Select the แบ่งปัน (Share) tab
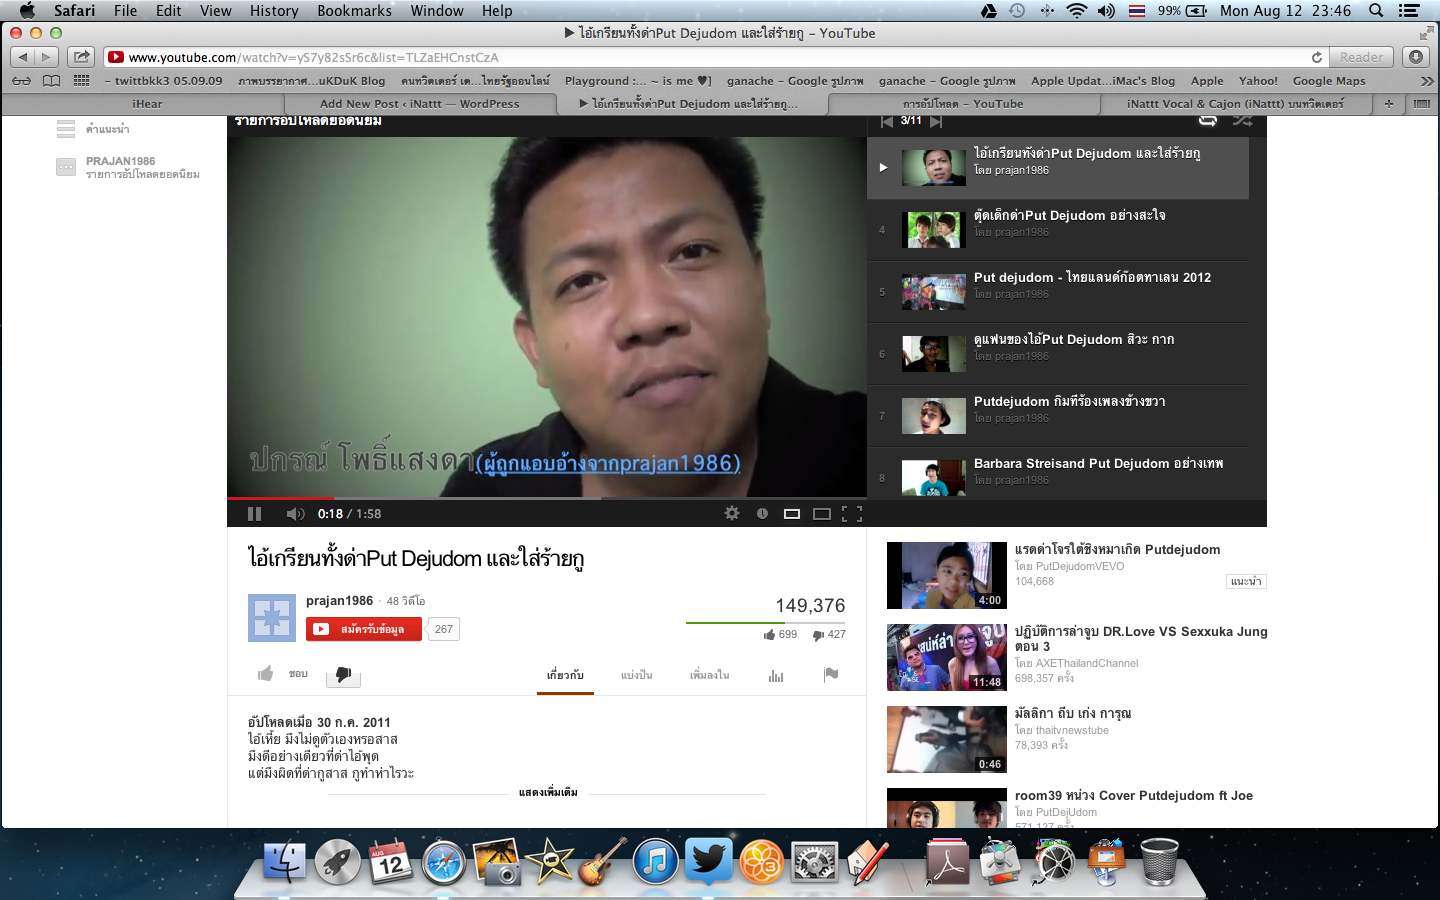 point(636,675)
